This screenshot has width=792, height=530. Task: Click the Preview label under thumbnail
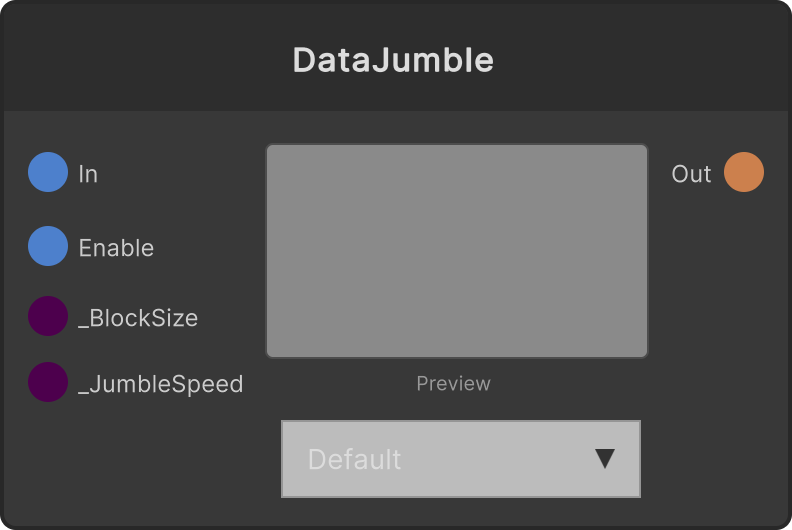pos(453,383)
